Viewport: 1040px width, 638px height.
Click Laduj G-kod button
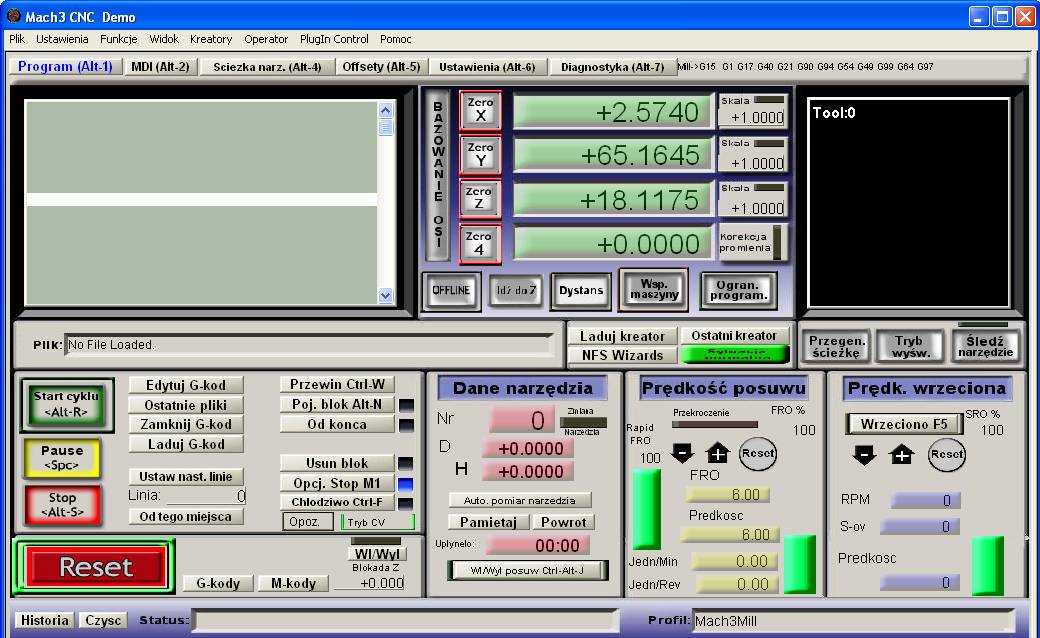pos(186,444)
